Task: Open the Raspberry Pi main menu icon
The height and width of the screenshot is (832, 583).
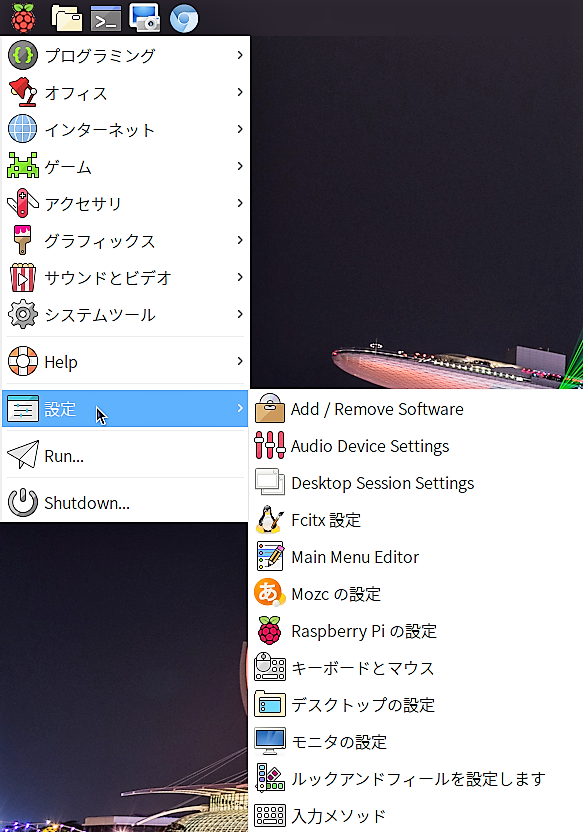Action: click(x=23, y=18)
